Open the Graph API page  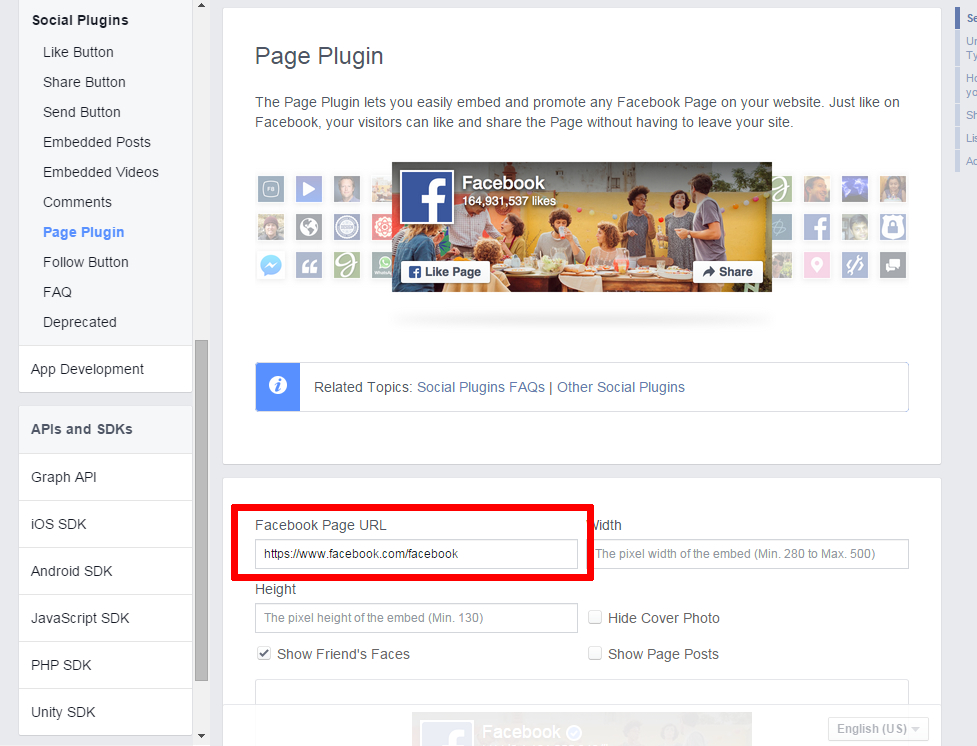click(105, 477)
